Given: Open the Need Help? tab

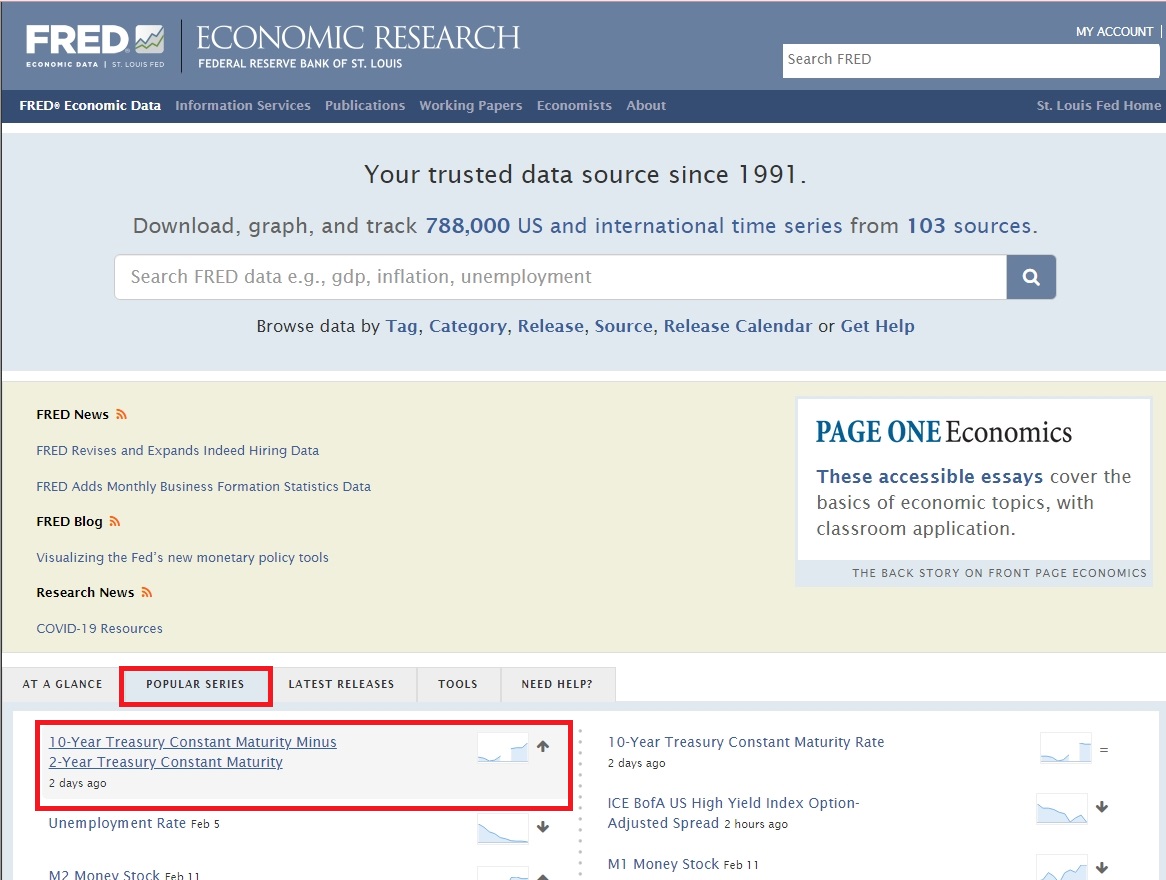Looking at the screenshot, I should [557, 684].
